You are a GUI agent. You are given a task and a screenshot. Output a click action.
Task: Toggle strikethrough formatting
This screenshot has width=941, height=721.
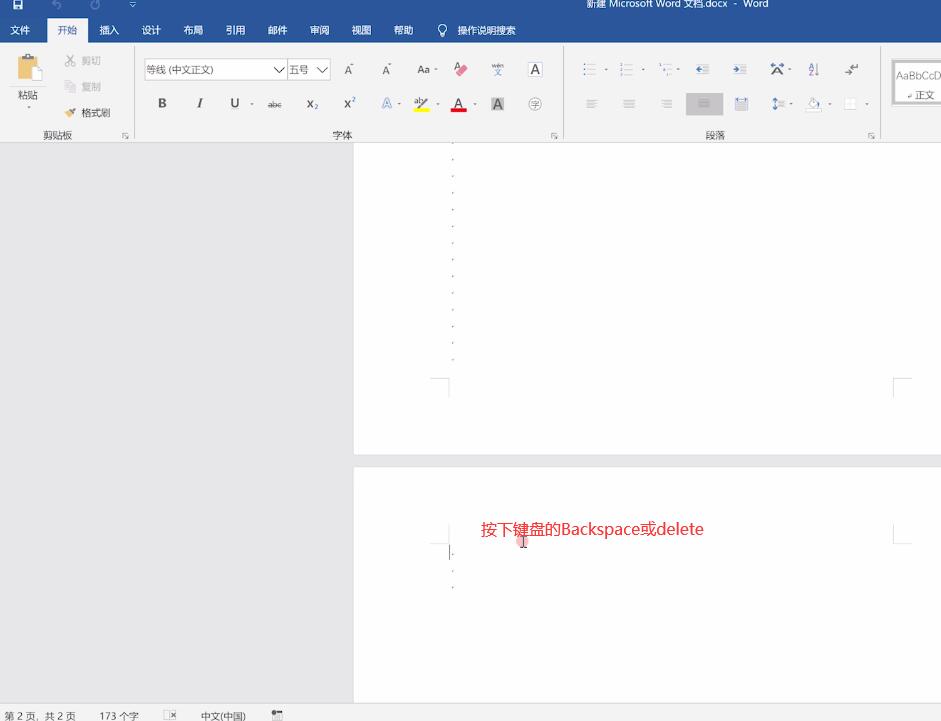coord(274,104)
